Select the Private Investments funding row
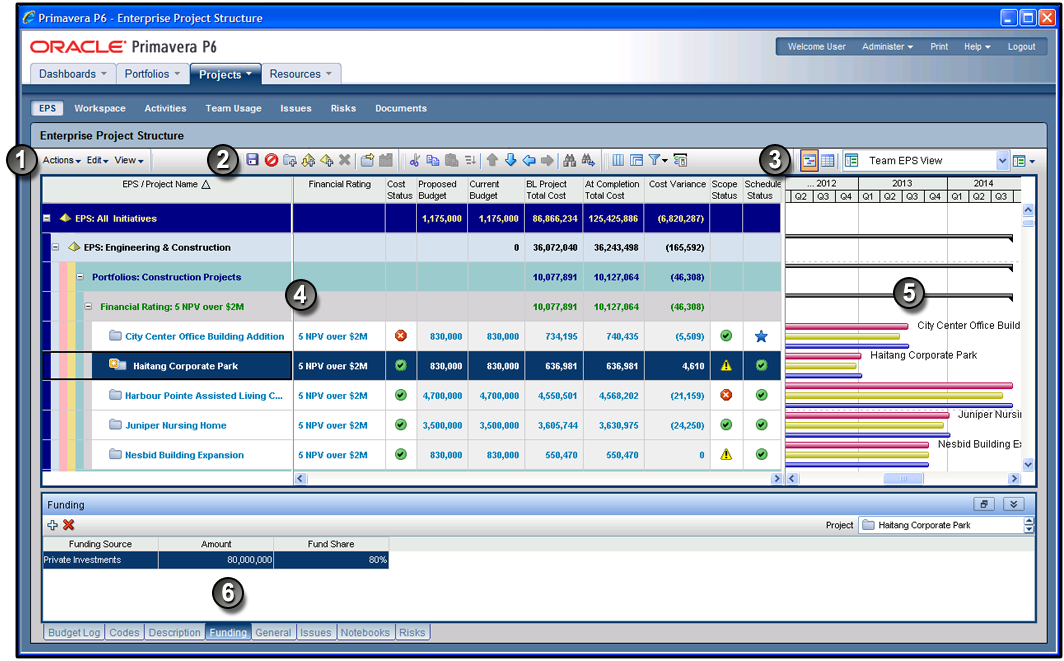1064x661 pixels. (216, 560)
